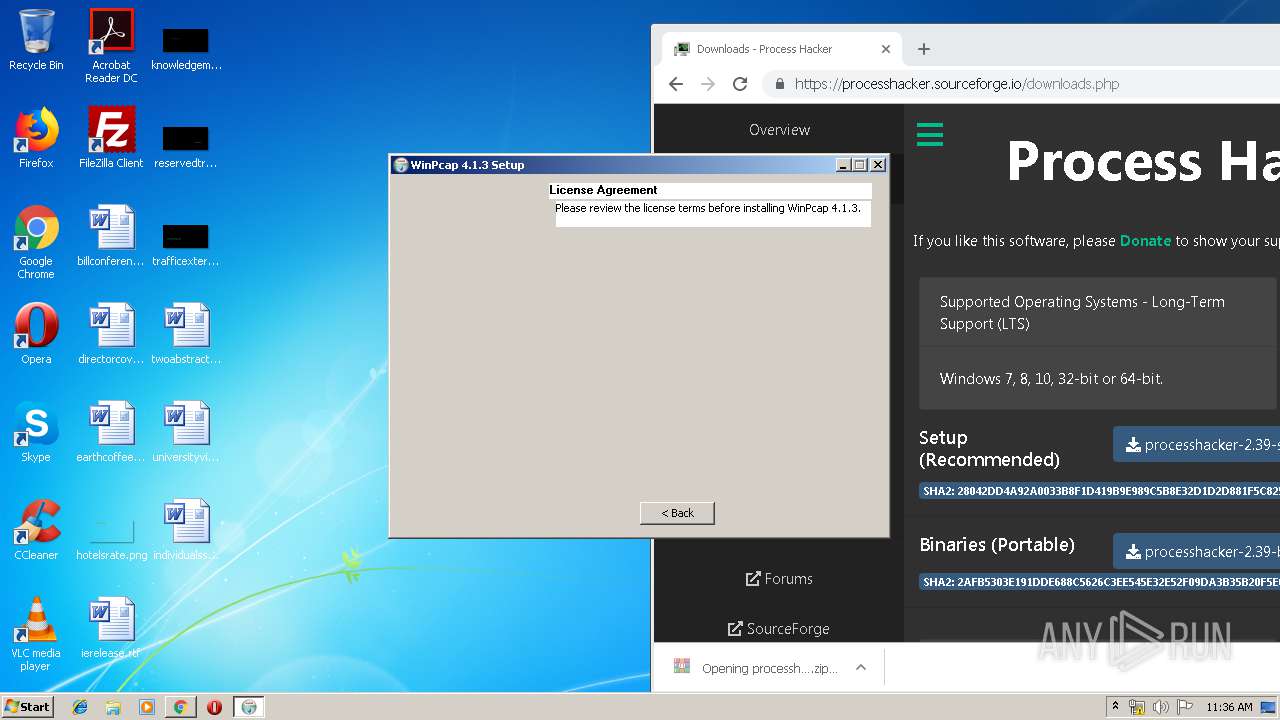Minimize the WinPcap 4.1.3 Setup window
Screen dimensions: 1280x720
(843, 165)
